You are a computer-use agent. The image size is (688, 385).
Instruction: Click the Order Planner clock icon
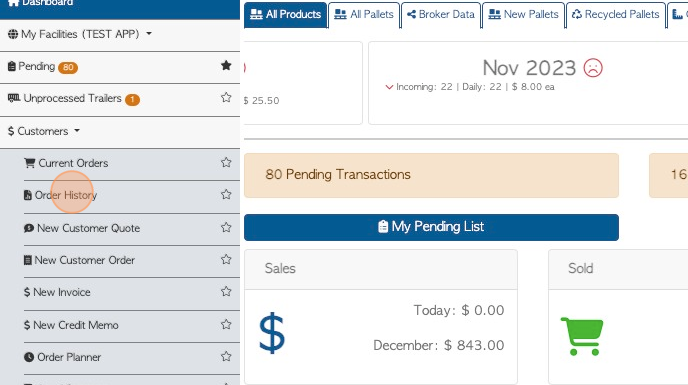(29, 357)
